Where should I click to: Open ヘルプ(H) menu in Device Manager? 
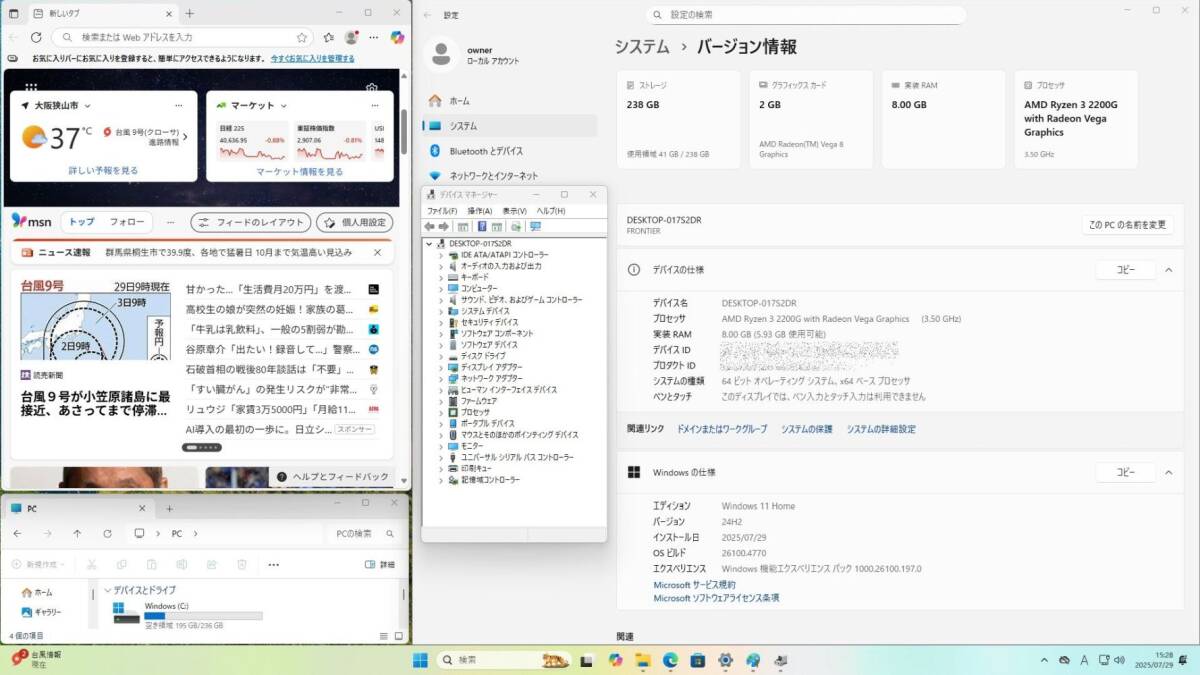551,211
